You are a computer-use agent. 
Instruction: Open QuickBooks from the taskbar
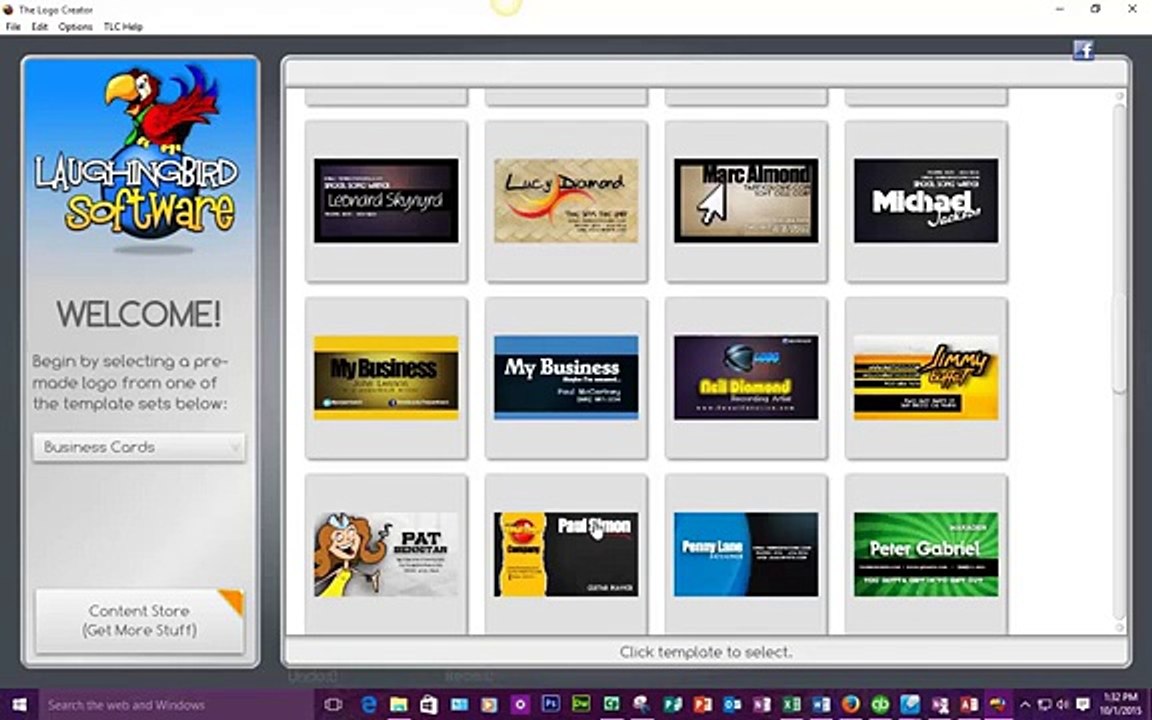[880, 705]
